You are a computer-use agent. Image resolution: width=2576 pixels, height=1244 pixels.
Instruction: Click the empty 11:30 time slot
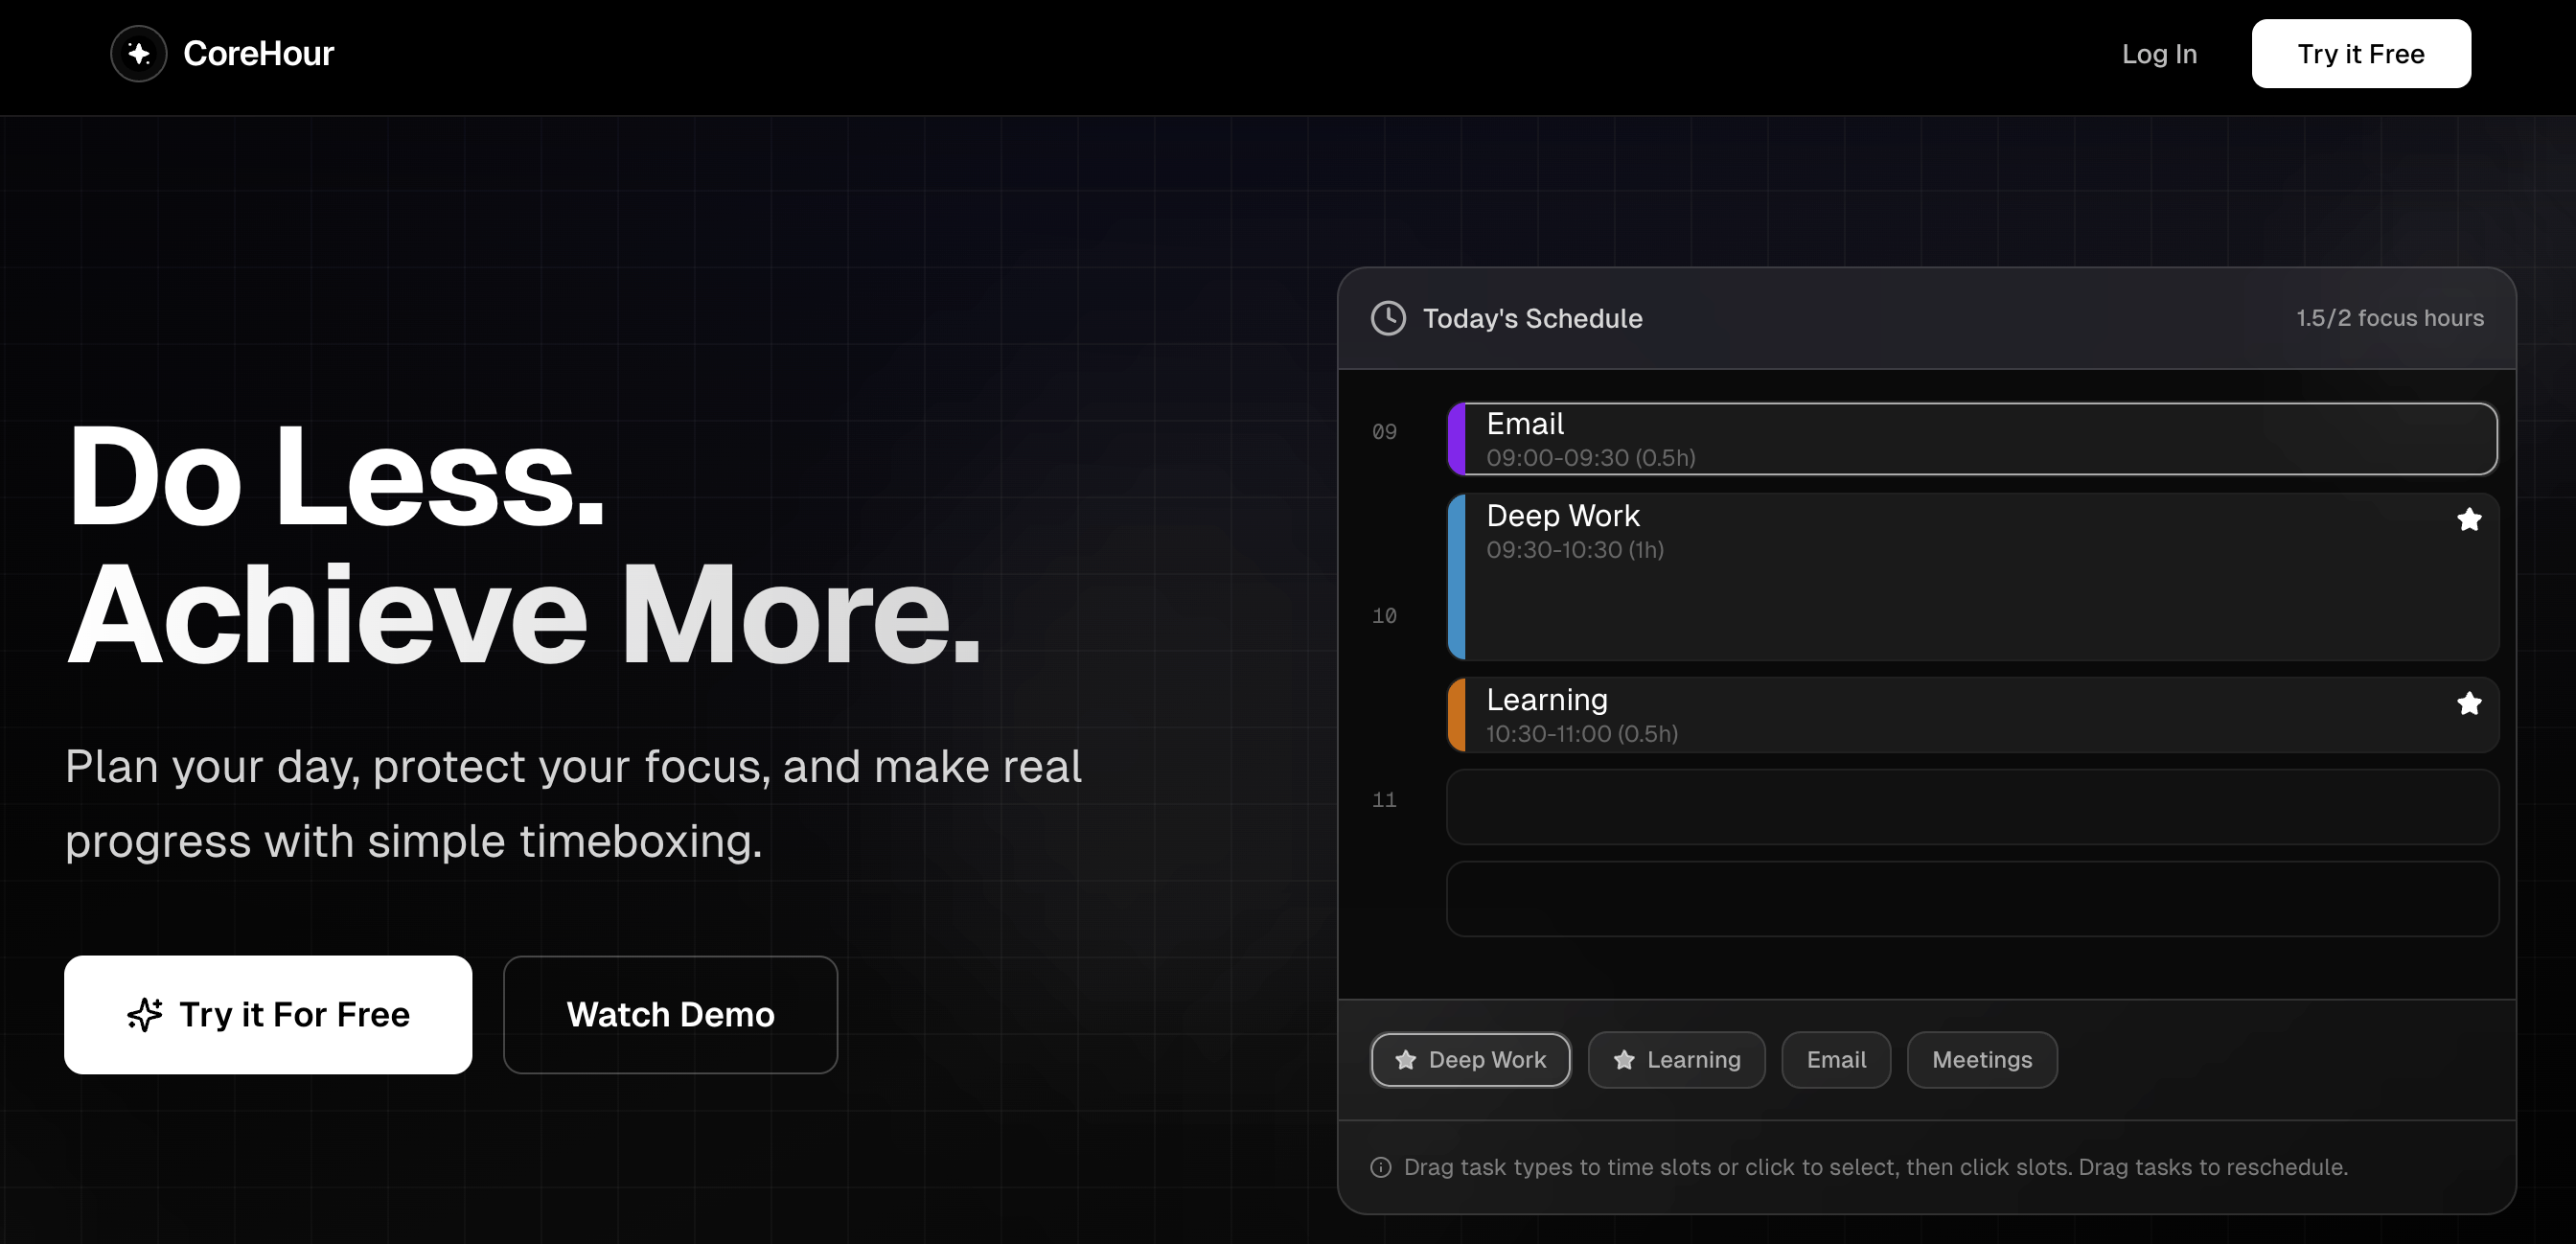point(1972,899)
